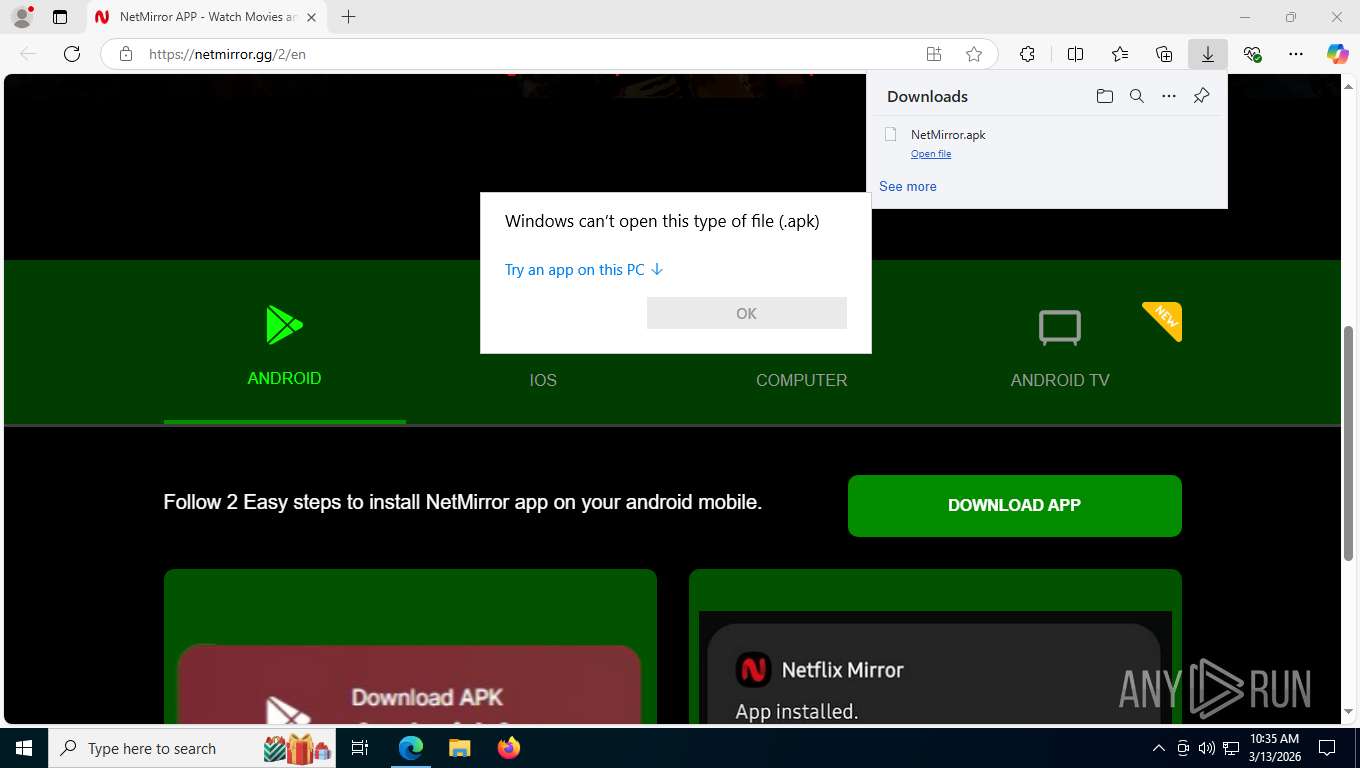Viewport: 1360px width, 768px height.
Task: Open a new browser tab
Action: (x=348, y=17)
